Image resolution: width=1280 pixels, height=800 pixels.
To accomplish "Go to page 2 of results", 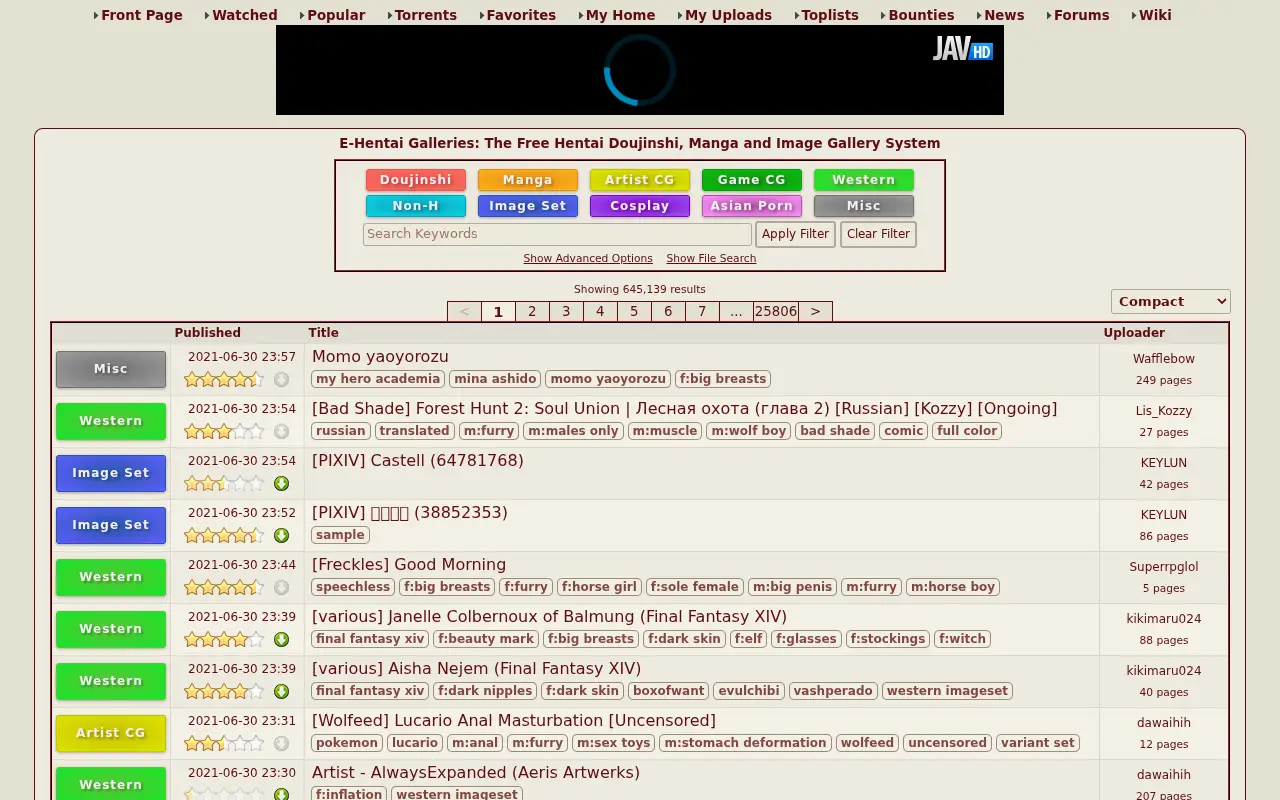I will [x=532, y=311].
